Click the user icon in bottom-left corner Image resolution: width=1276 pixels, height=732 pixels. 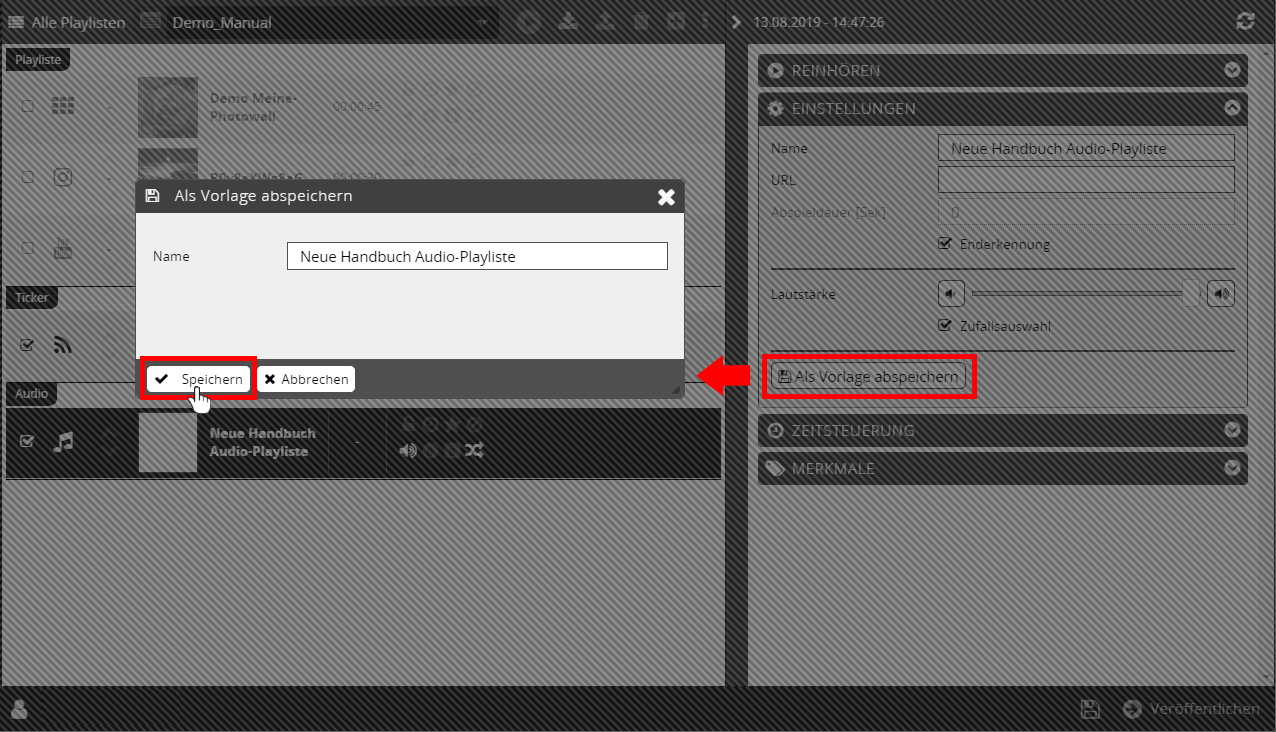[18, 710]
